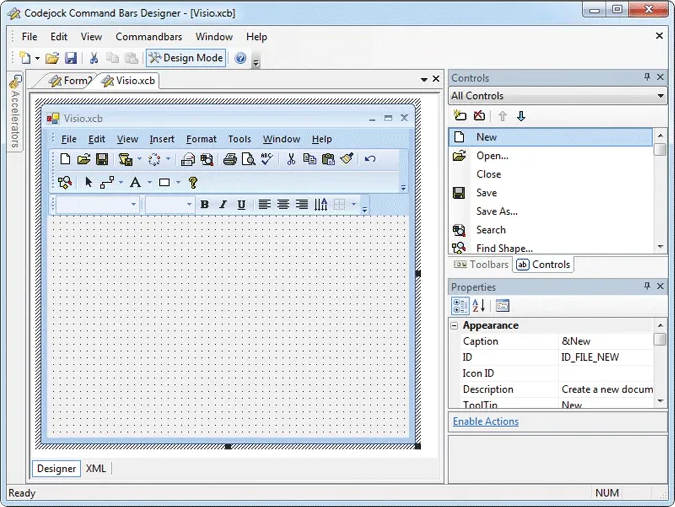Click the Cut scissors icon in main toolbar
675x507 pixels.
coord(94,58)
